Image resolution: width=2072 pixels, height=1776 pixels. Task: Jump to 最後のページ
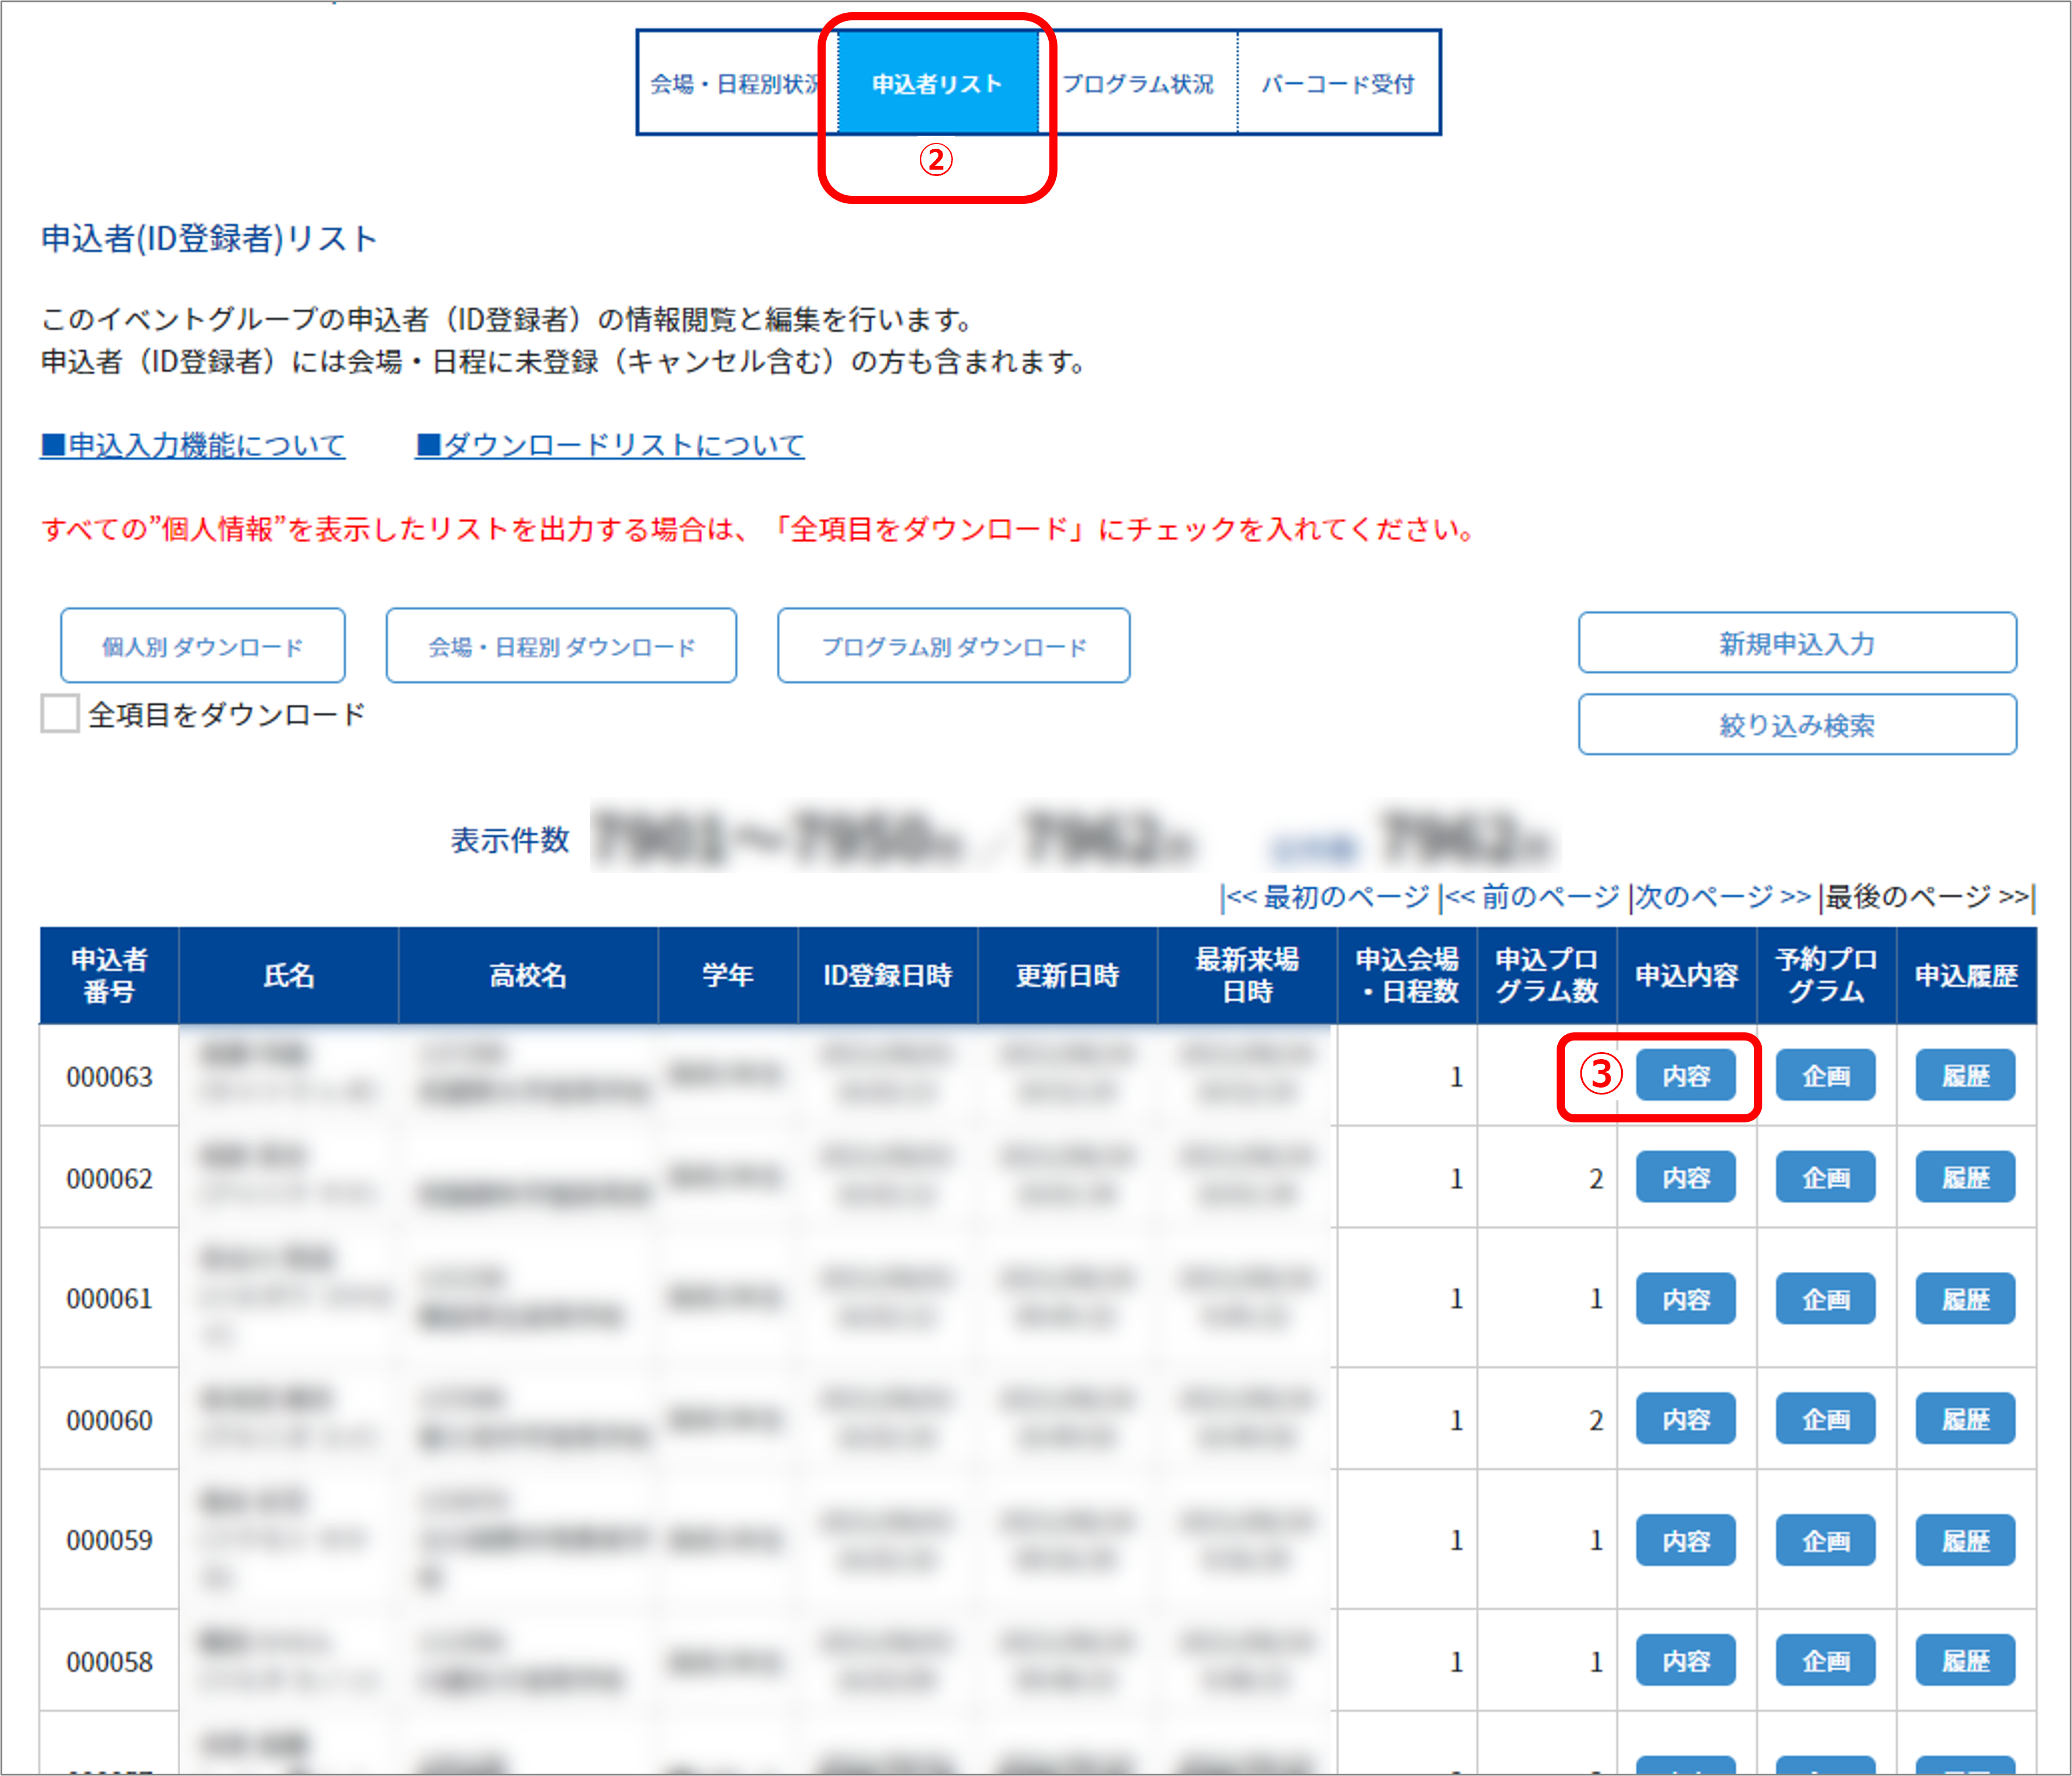pyautogui.click(x=1927, y=897)
